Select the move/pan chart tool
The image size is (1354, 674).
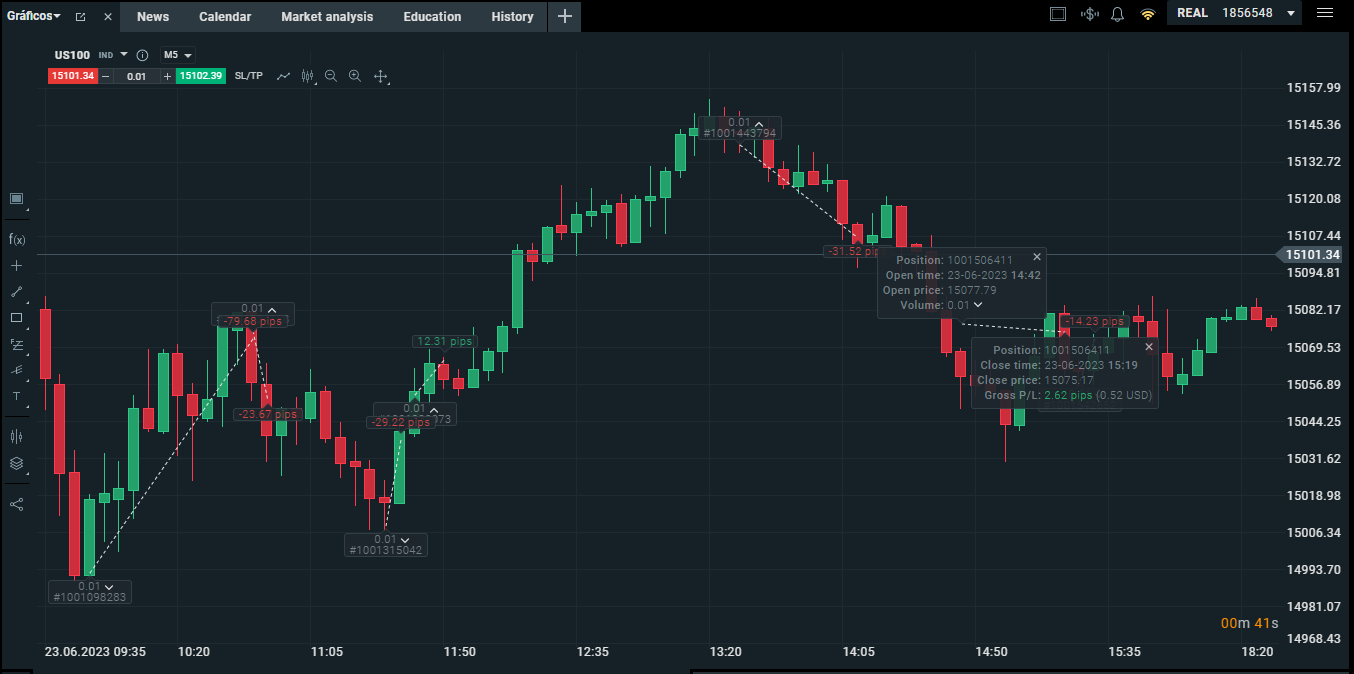click(x=380, y=76)
